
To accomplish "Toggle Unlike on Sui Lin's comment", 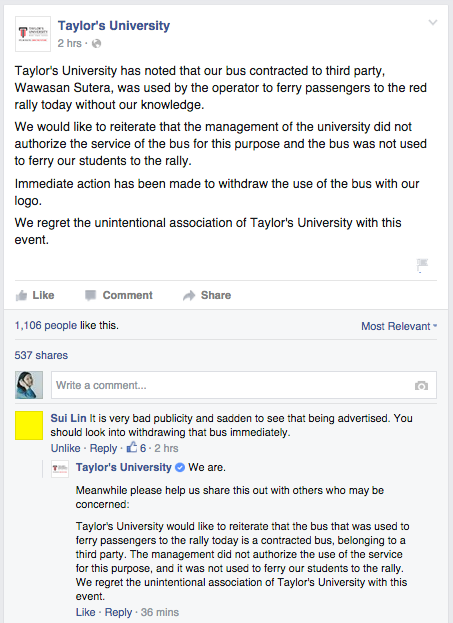I will pyautogui.click(x=66, y=448).
